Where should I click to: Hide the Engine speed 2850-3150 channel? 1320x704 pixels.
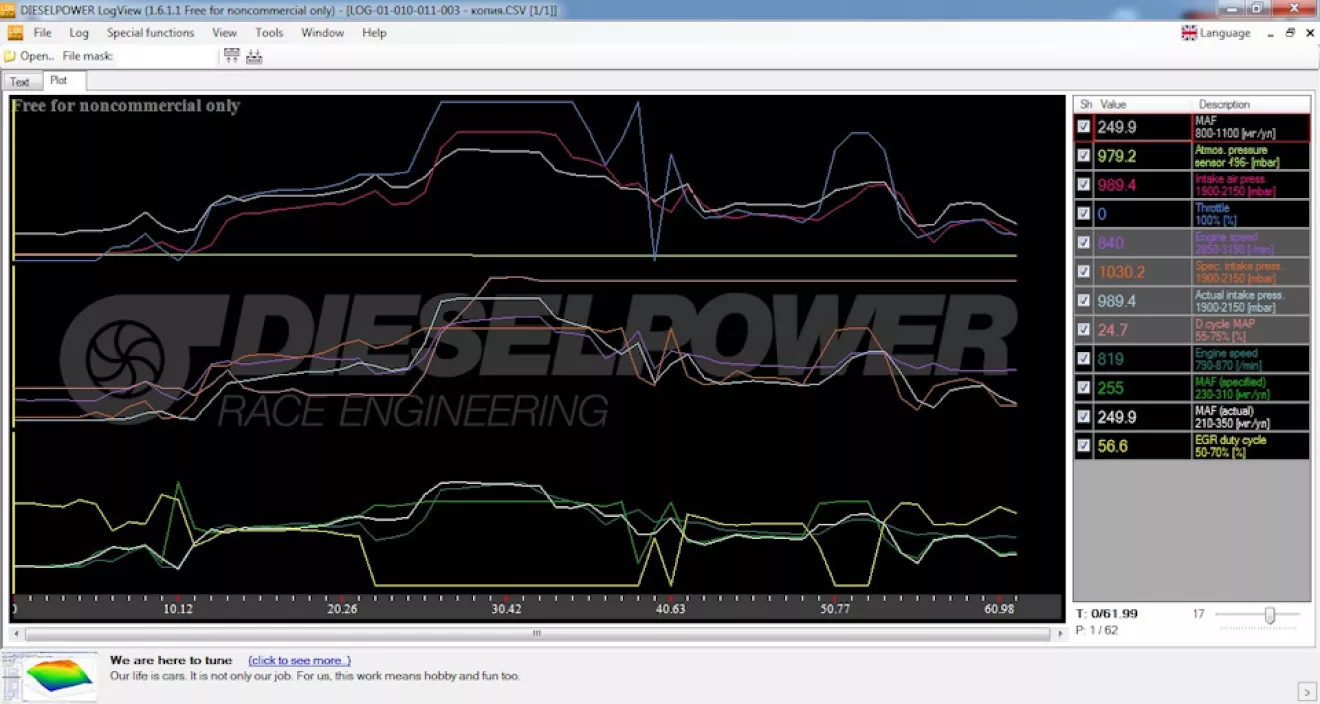coord(1083,243)
